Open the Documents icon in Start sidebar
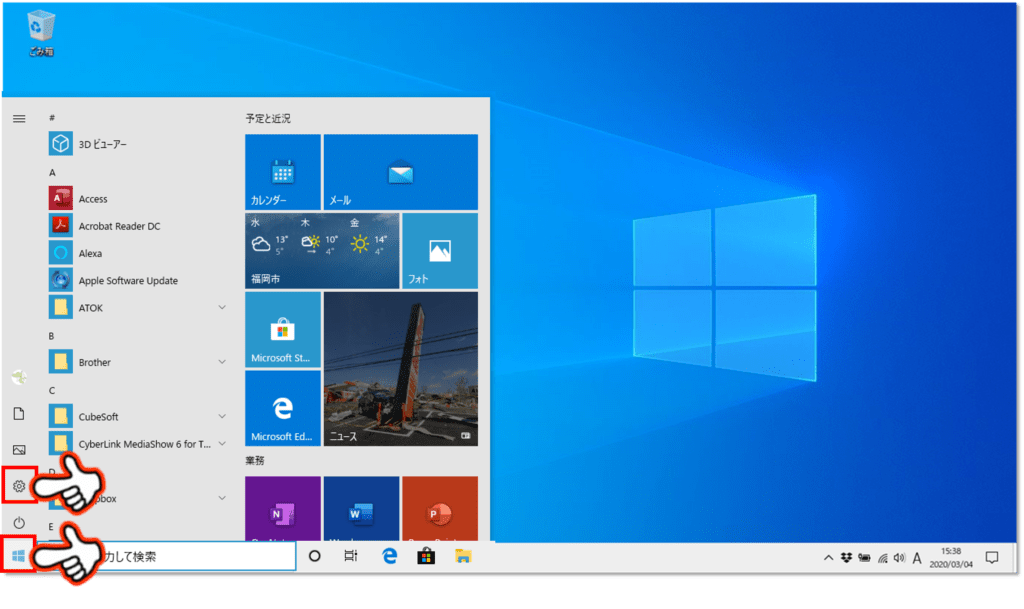Screen dimensions: 1024x609 click(18, 414)
